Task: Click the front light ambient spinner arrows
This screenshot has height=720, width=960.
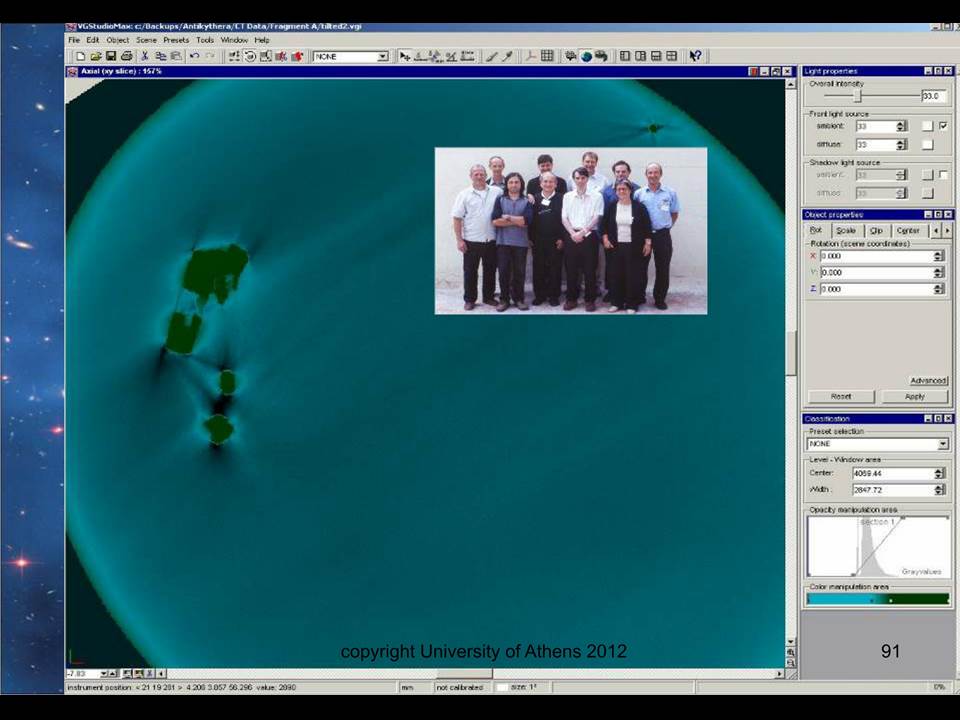Action: click(901, 126)
